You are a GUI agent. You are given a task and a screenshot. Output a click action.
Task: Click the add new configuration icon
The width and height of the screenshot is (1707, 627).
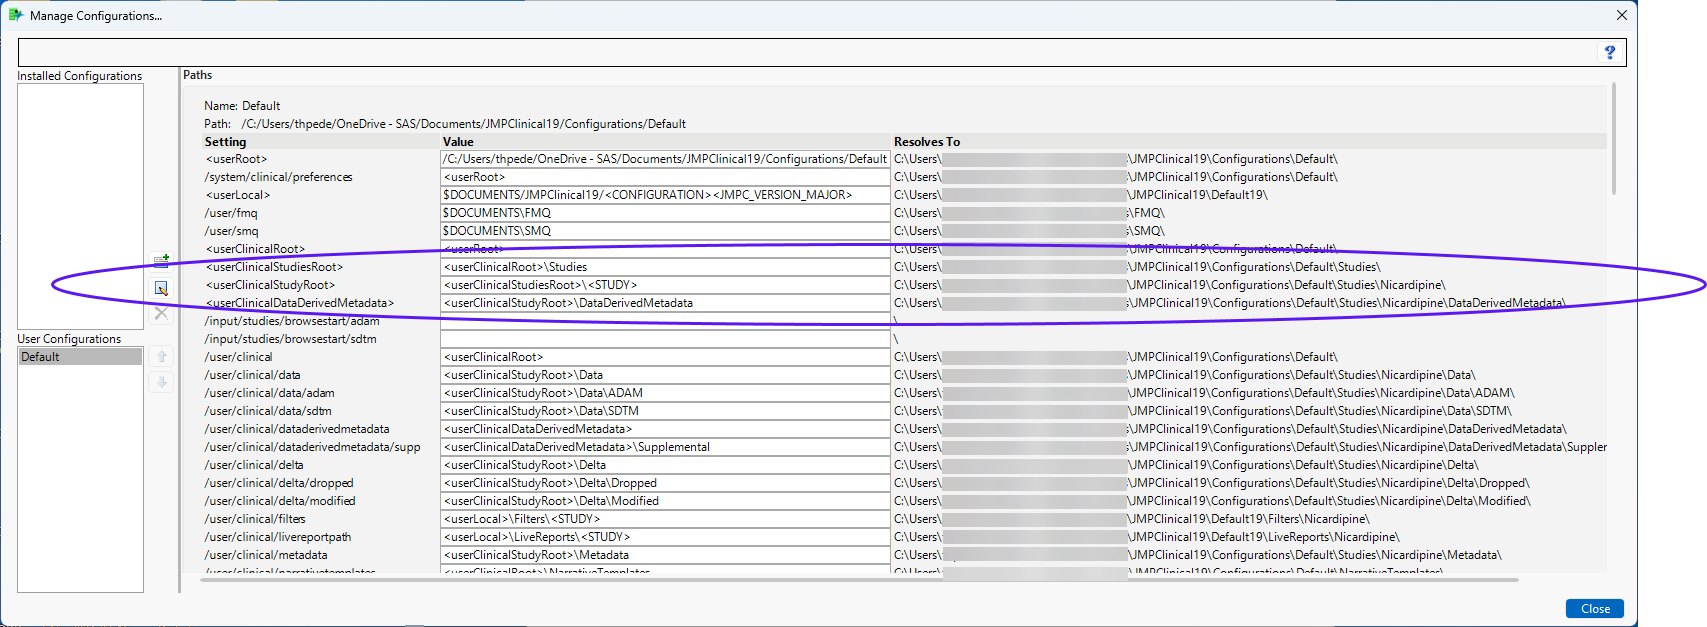[x=161, y=261]
